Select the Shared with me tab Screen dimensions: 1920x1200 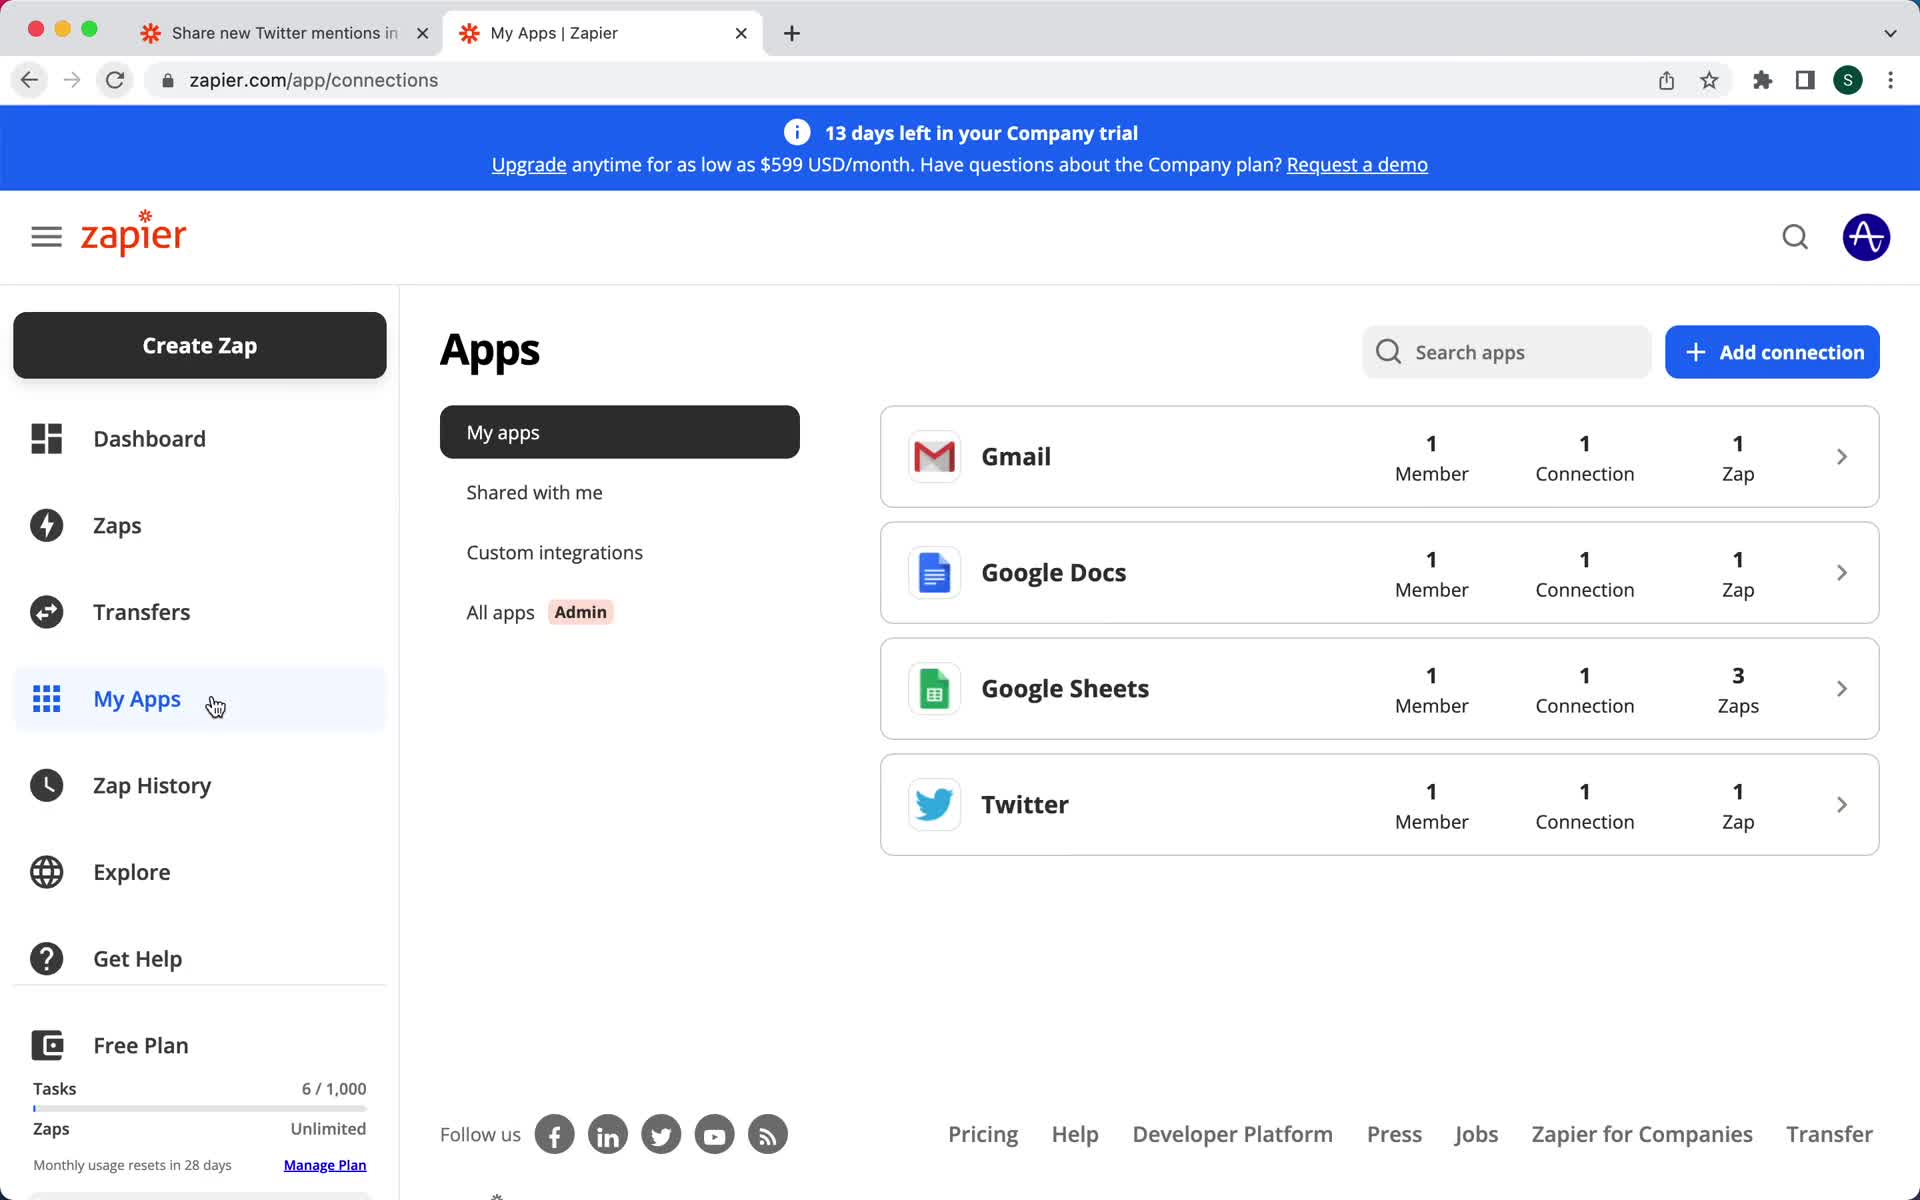coord(535,492)
